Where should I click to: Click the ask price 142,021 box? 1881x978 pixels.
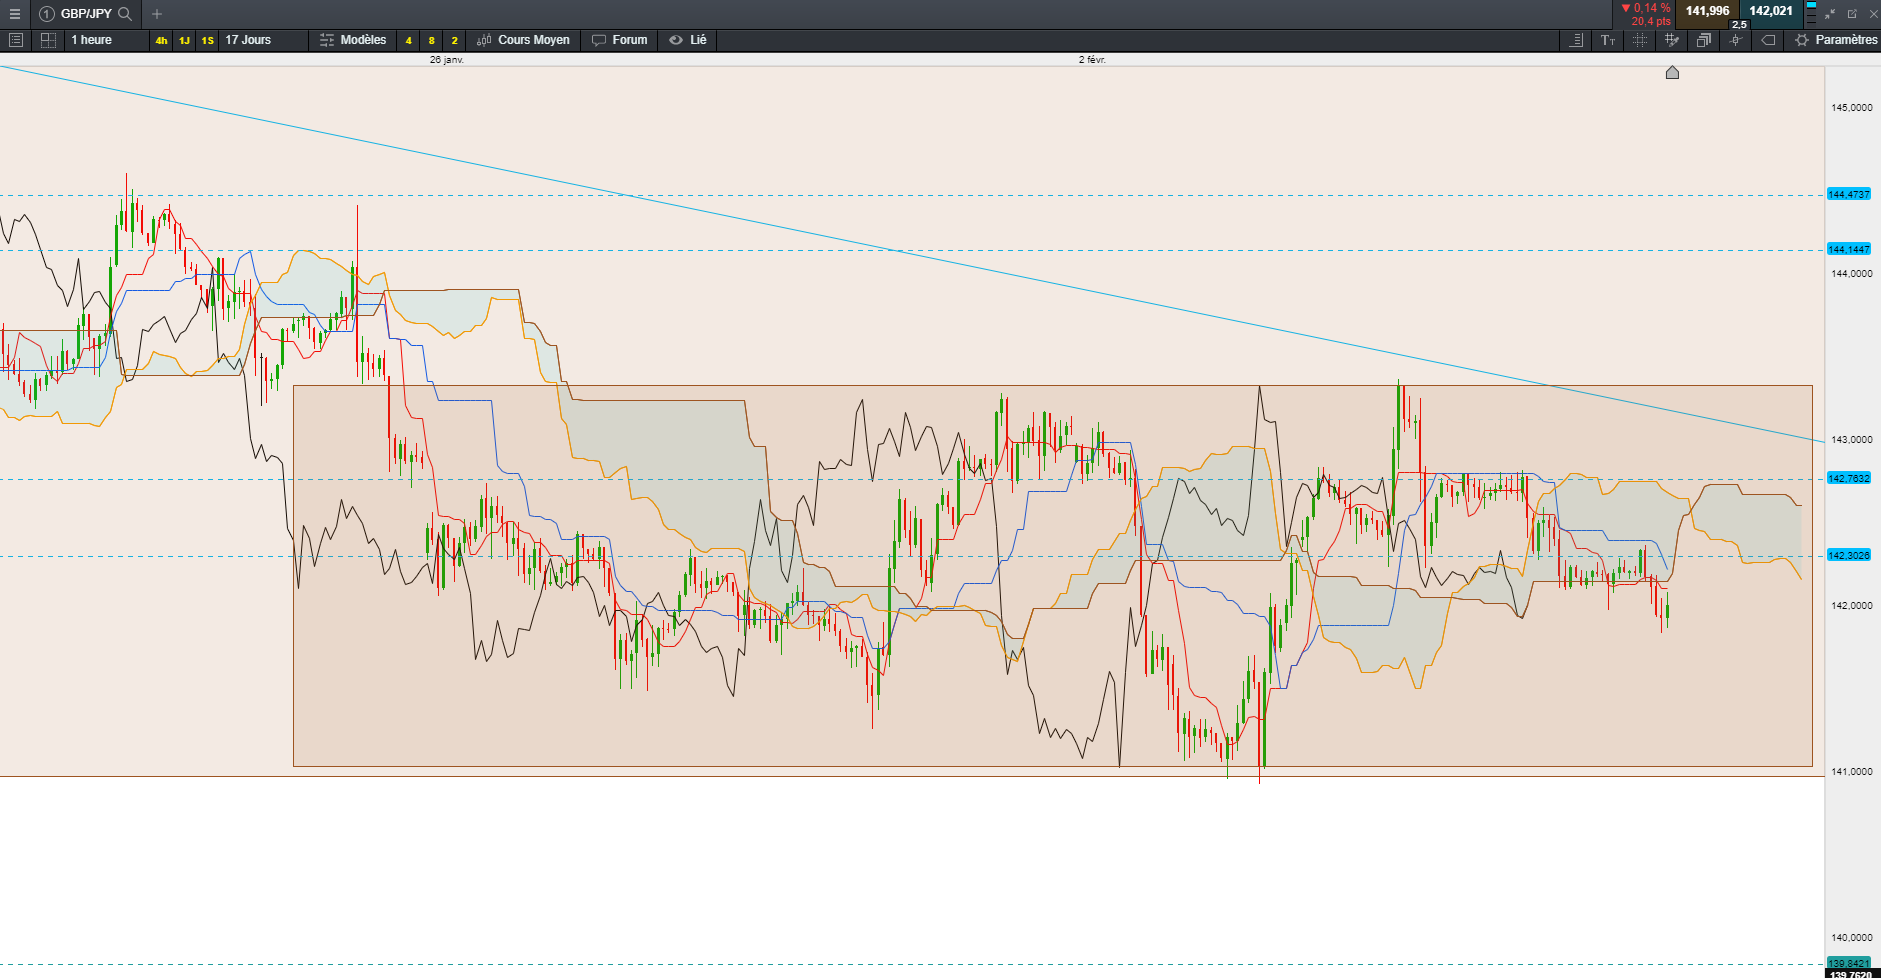pos(1770,11)
